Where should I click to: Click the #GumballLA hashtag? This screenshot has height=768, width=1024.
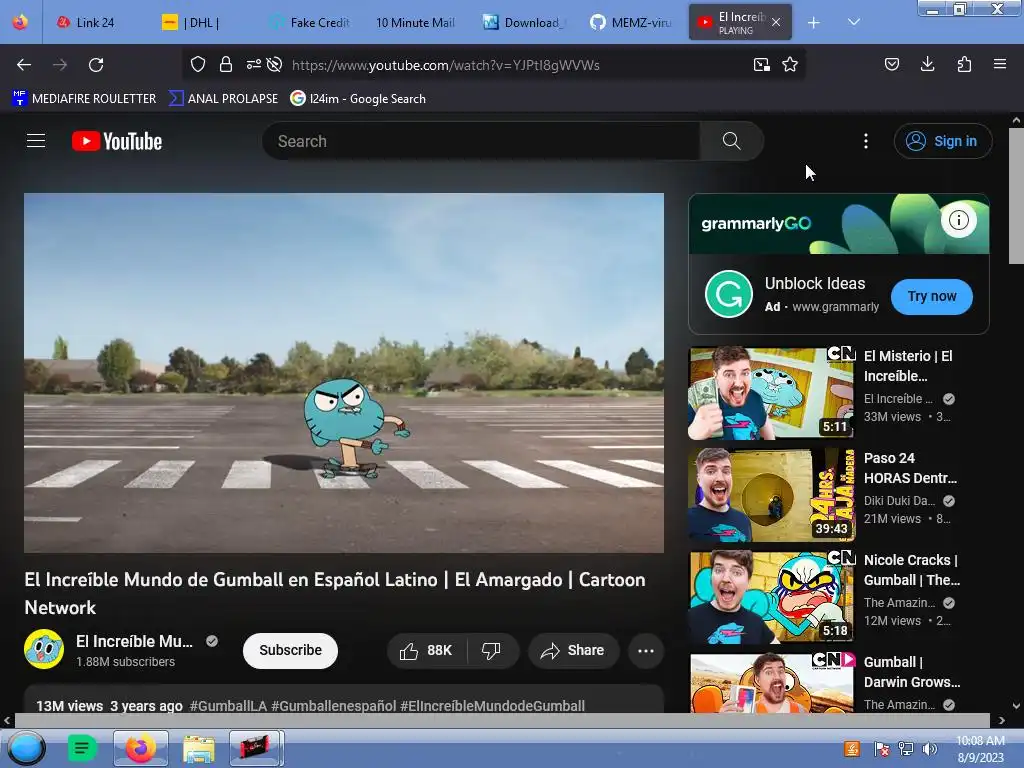[228, 706]
